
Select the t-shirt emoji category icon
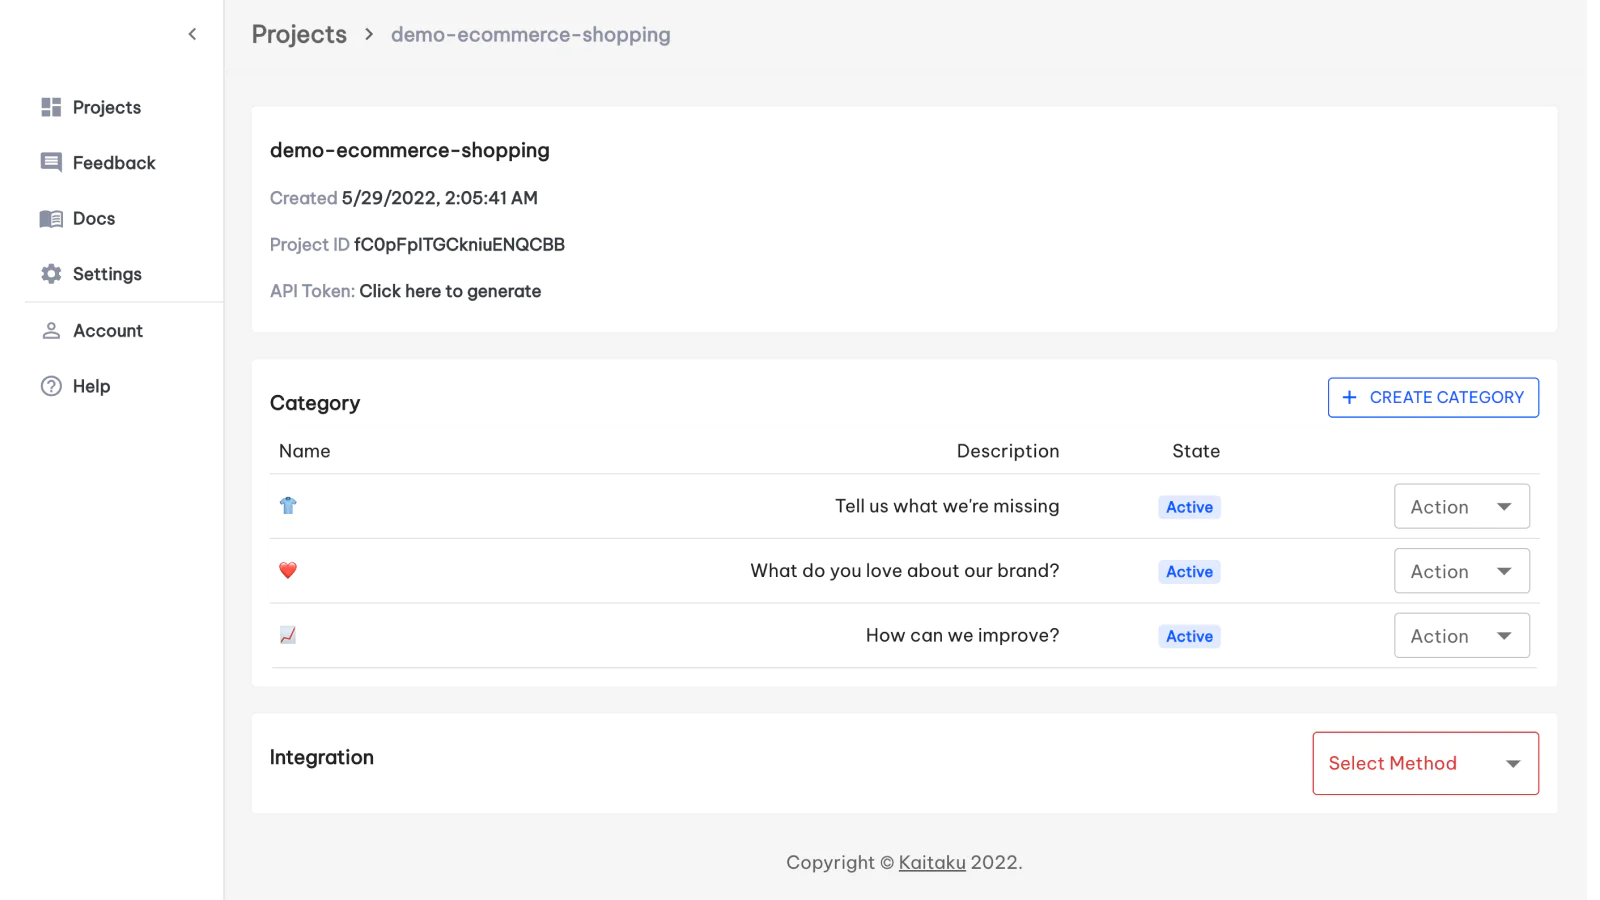pos(288,506)
